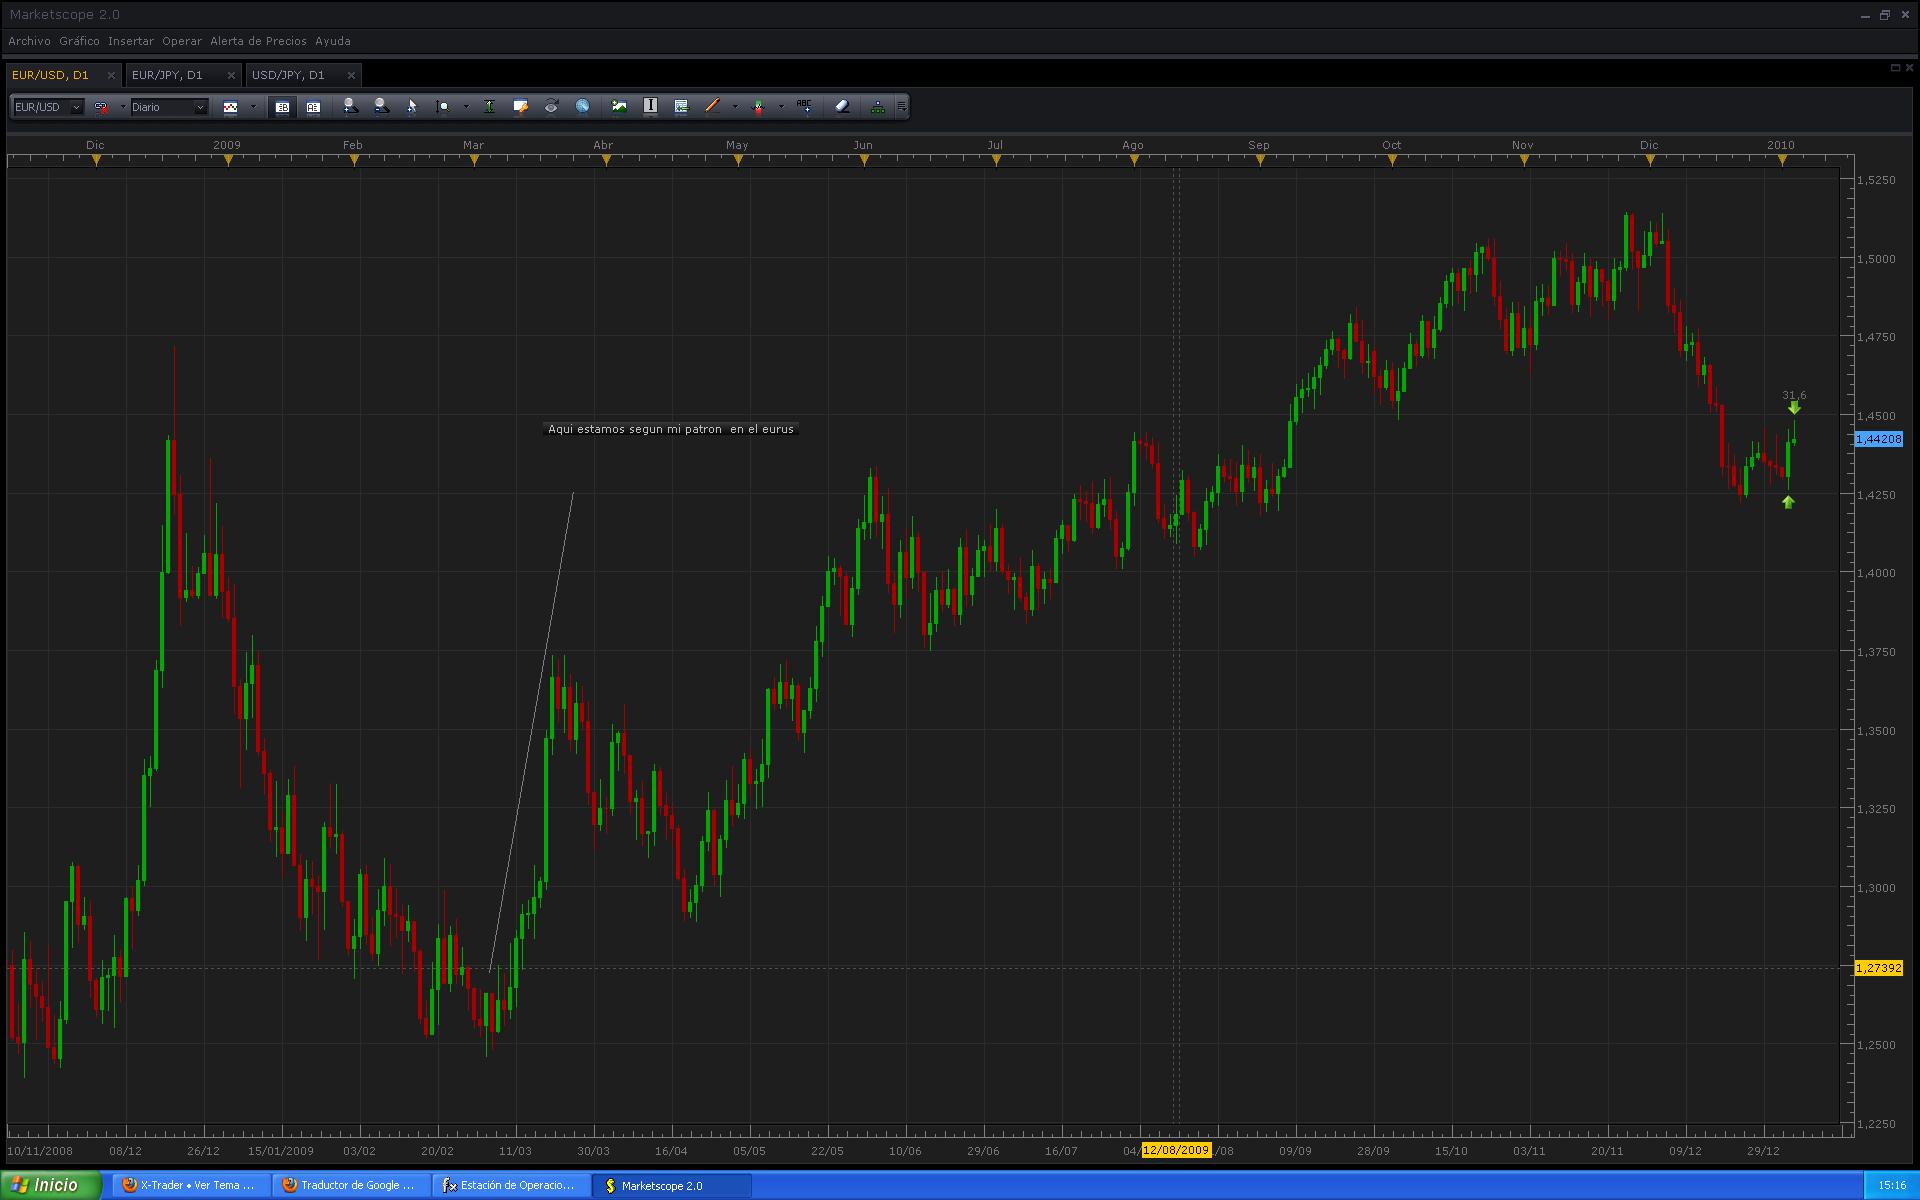Select the eraser tool in toolbar
Screen dimensions: 1920x1200
(x=841, y=106)
